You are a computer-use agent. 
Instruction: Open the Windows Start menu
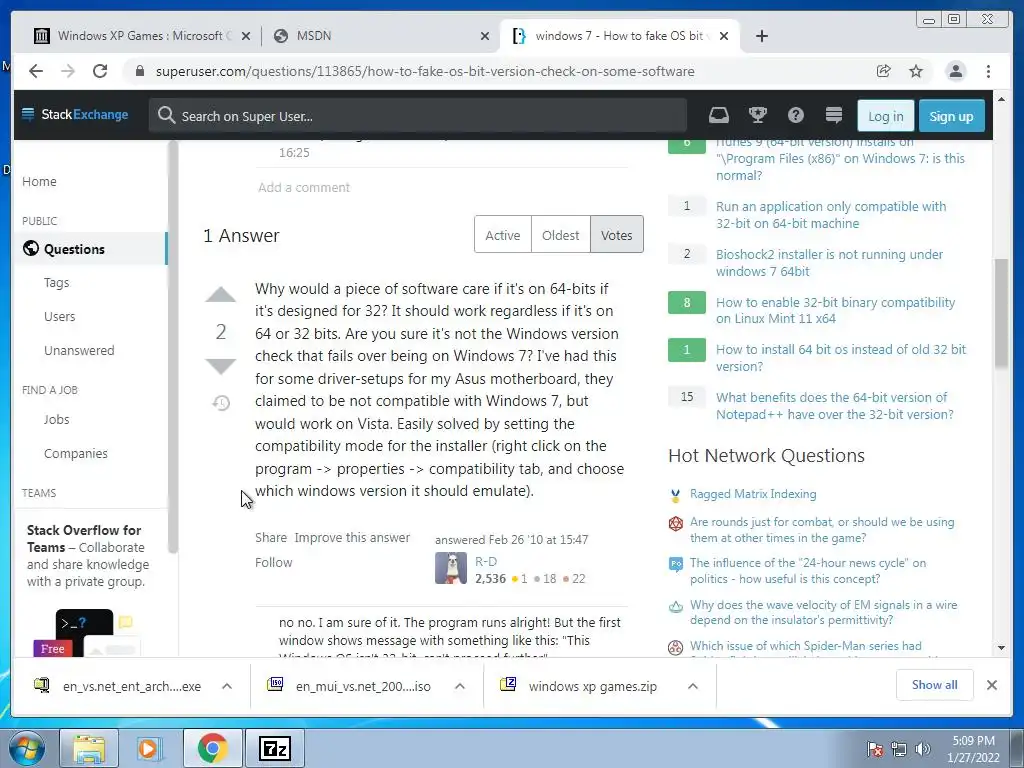tap(27, 749)
